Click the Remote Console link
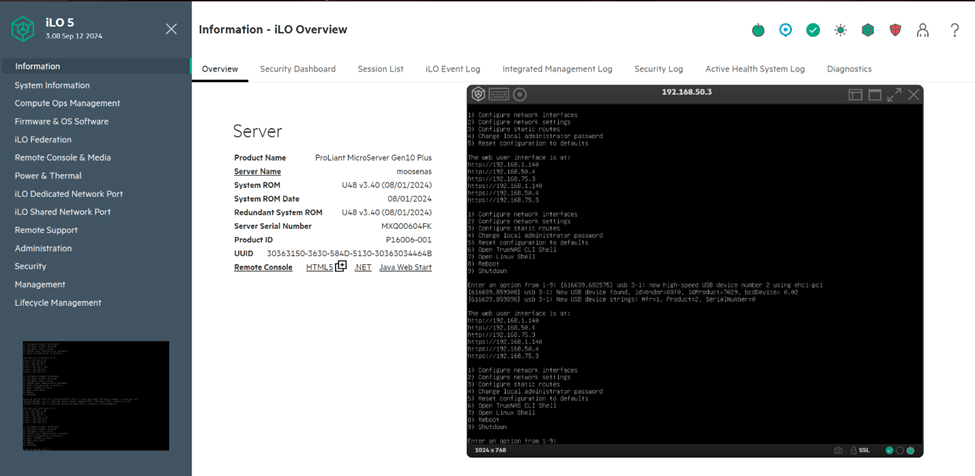 [263, 267]
